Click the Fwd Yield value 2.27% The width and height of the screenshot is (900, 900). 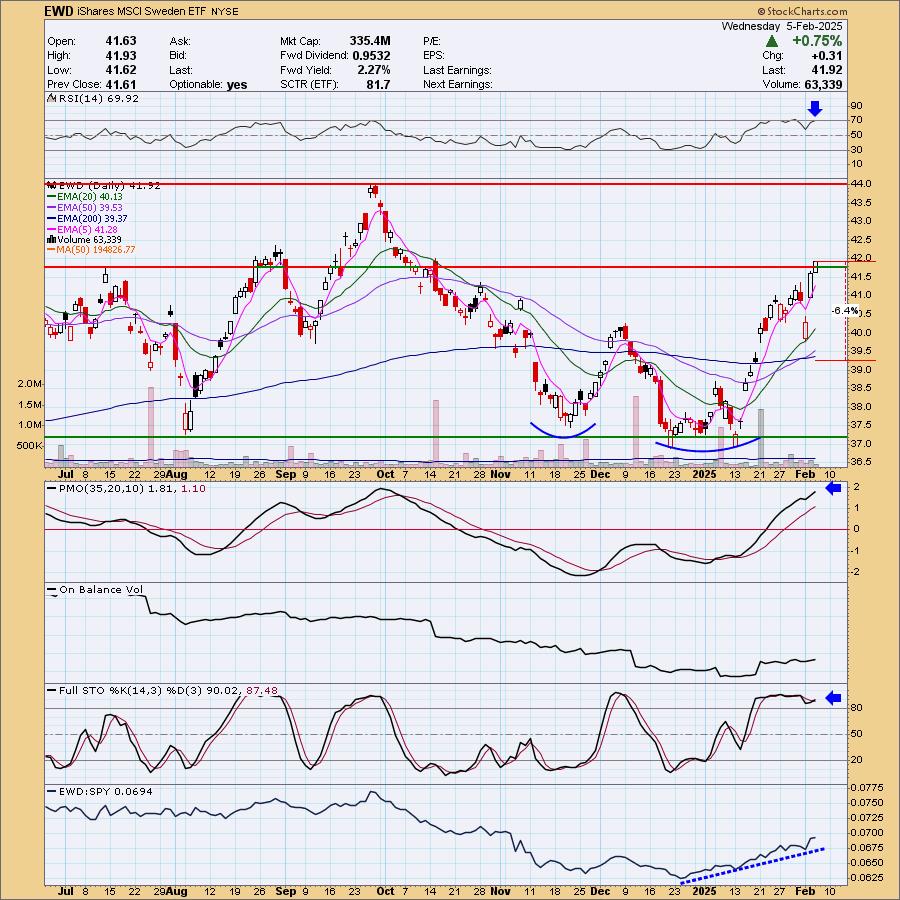(373, 70)
